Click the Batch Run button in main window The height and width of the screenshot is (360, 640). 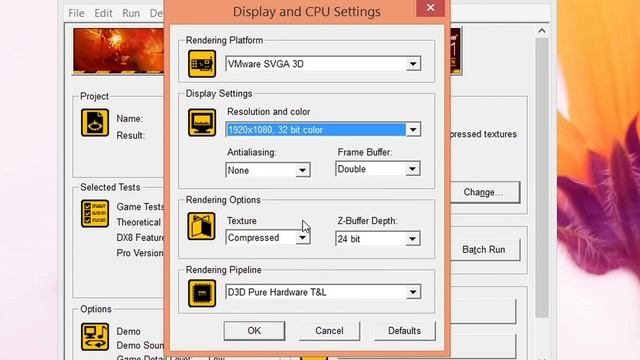(x=485, y=249)
